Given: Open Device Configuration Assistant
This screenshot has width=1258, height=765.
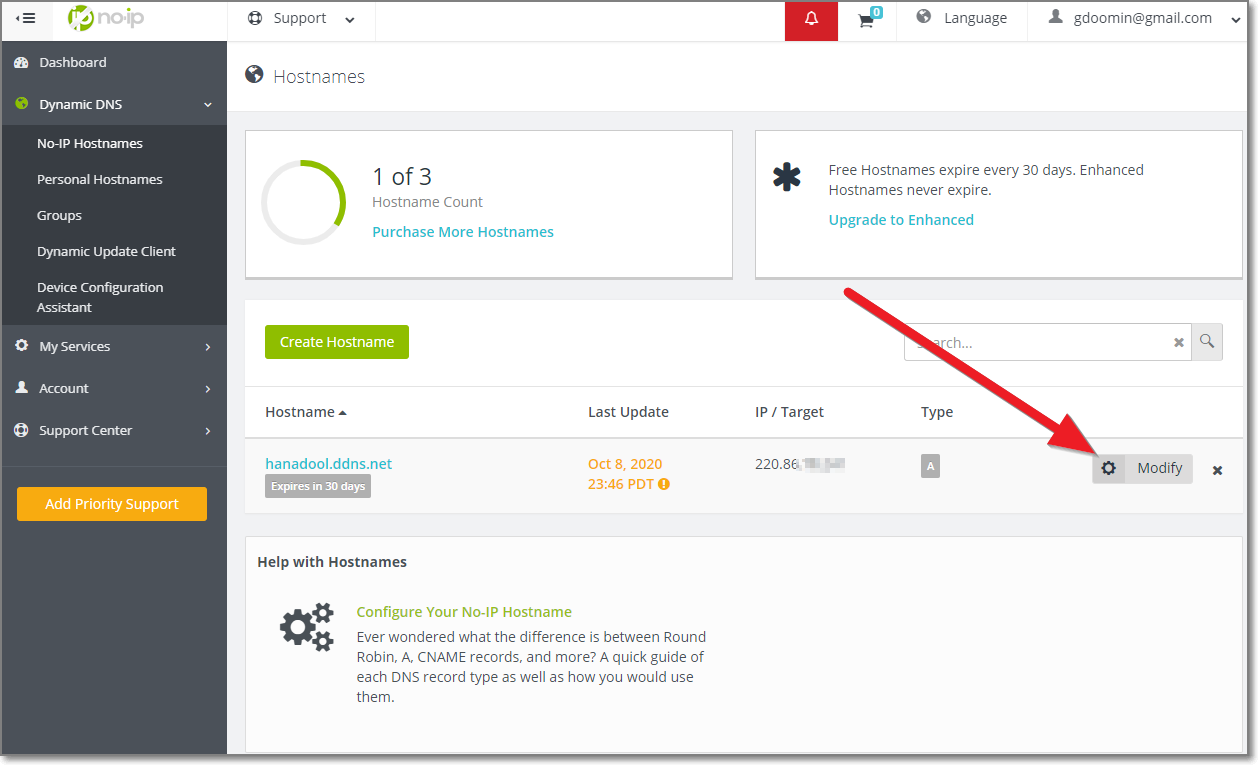Looking at the screenshot, I should (100, 297).
